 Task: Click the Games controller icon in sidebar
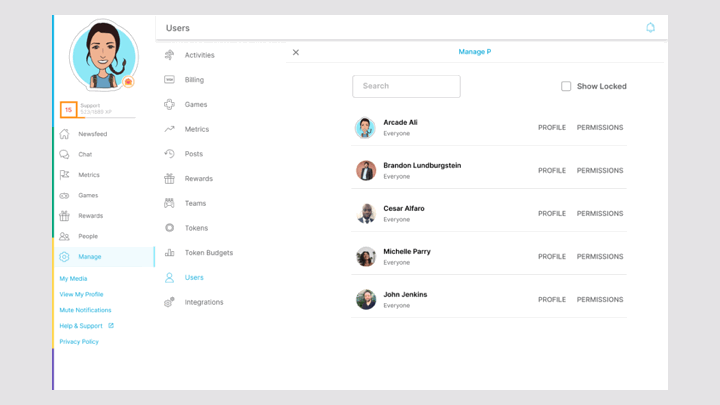(64, 196)
